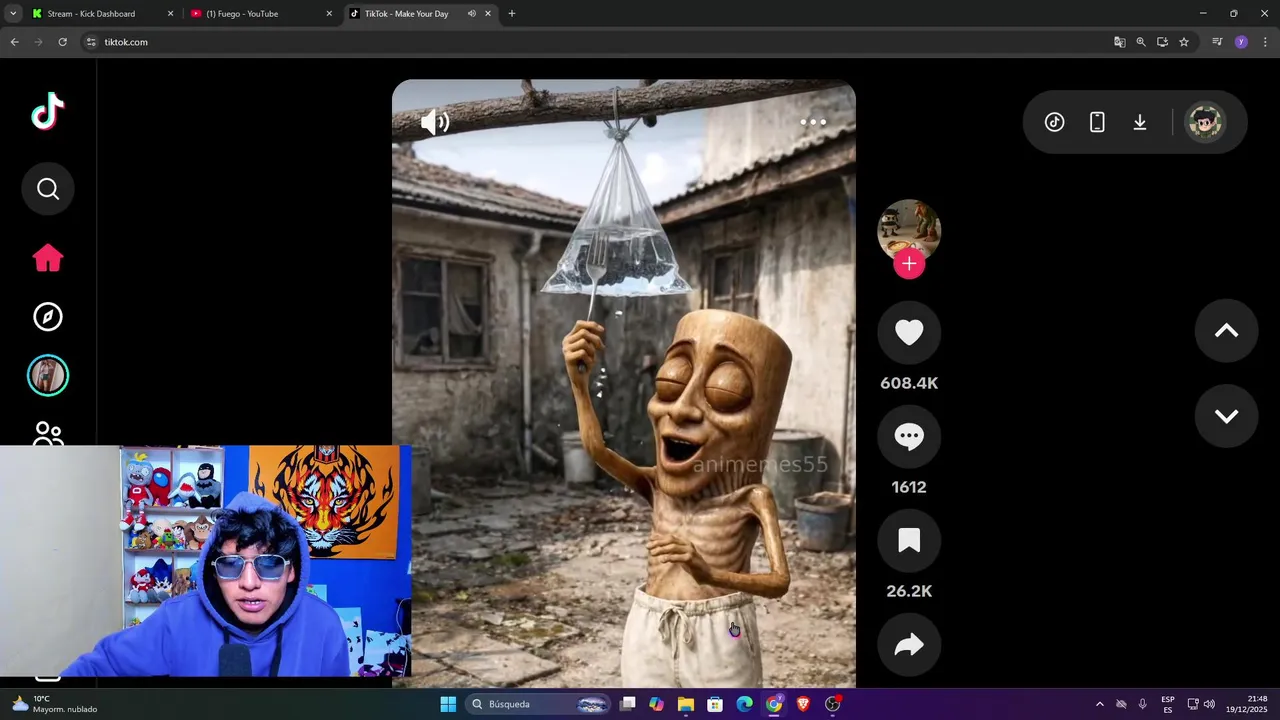This screenshot has width=1280, height=720.
Task: Click the microphone tray icon
Action: point(1143,704)
